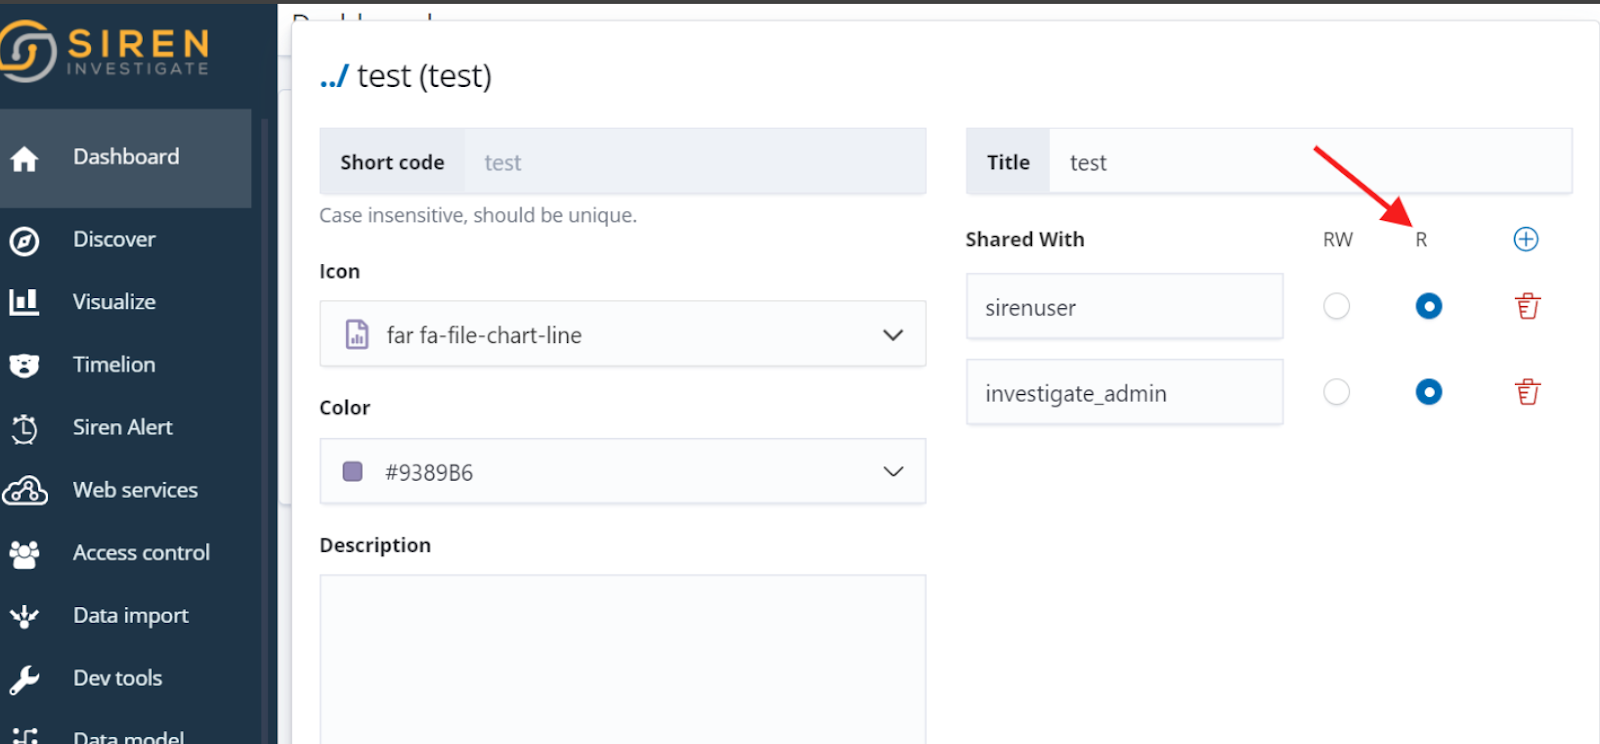Screen dimensions: 1600x744
Task: Click the Siren Alert clock icon
Action: 24,428
